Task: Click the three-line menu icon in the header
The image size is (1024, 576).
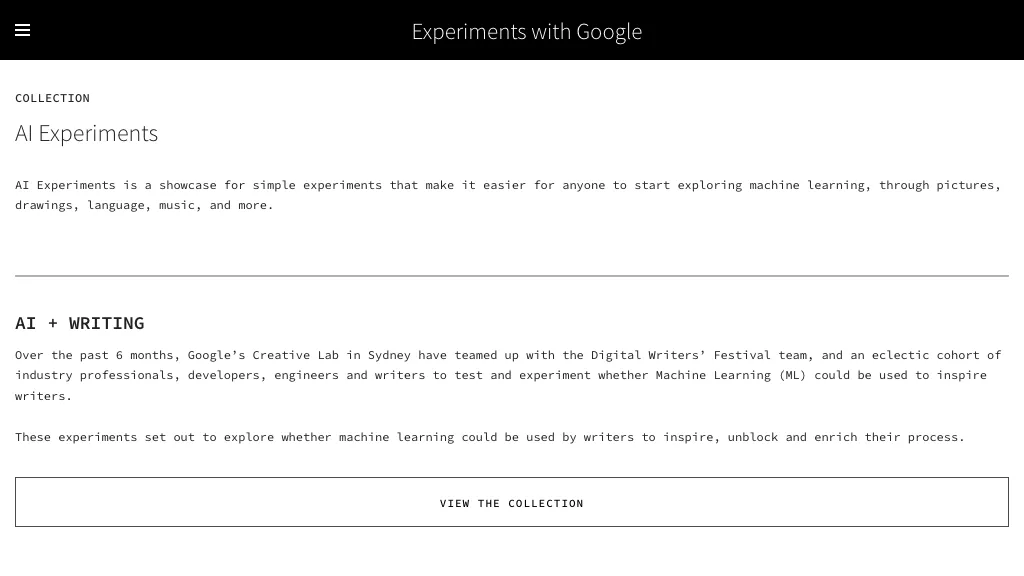Action: pyautogui.click(x=22, y=30)
